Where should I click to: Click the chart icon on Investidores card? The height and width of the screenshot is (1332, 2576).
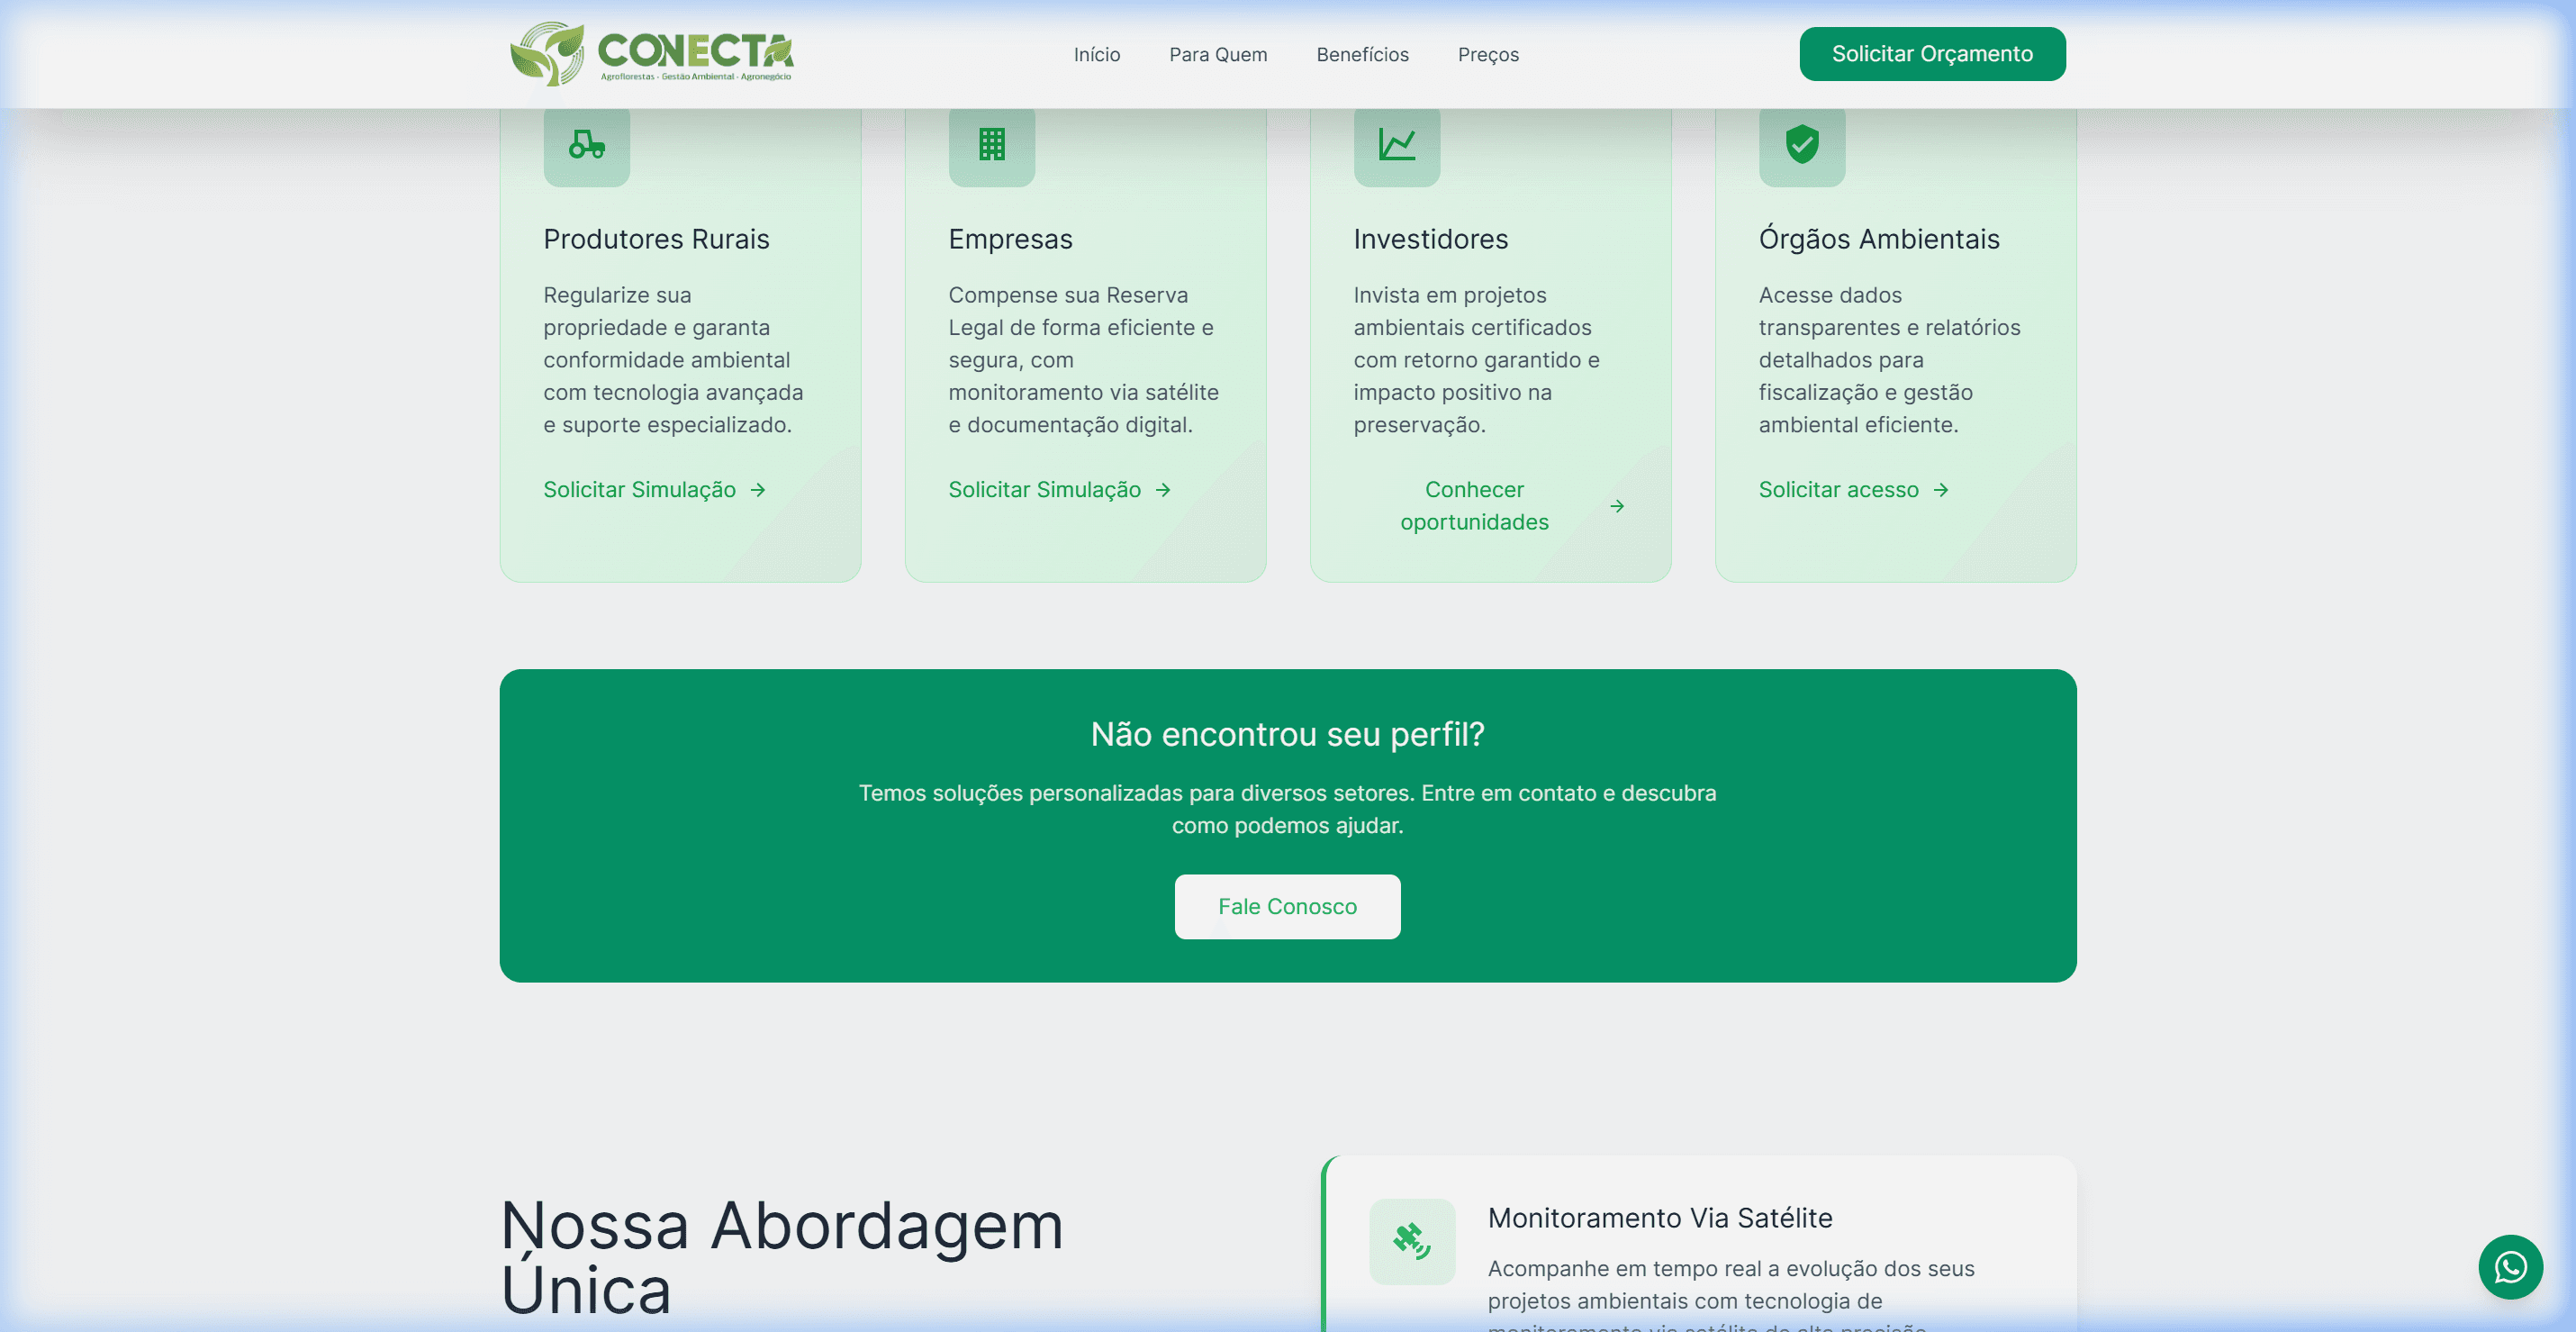click(1397, 147)
